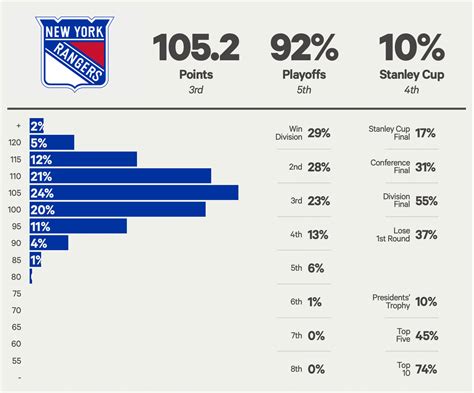Select the 10% Stanley Cup stat
This screenshot has height=393, width=474.
click(x=412, y=63)
